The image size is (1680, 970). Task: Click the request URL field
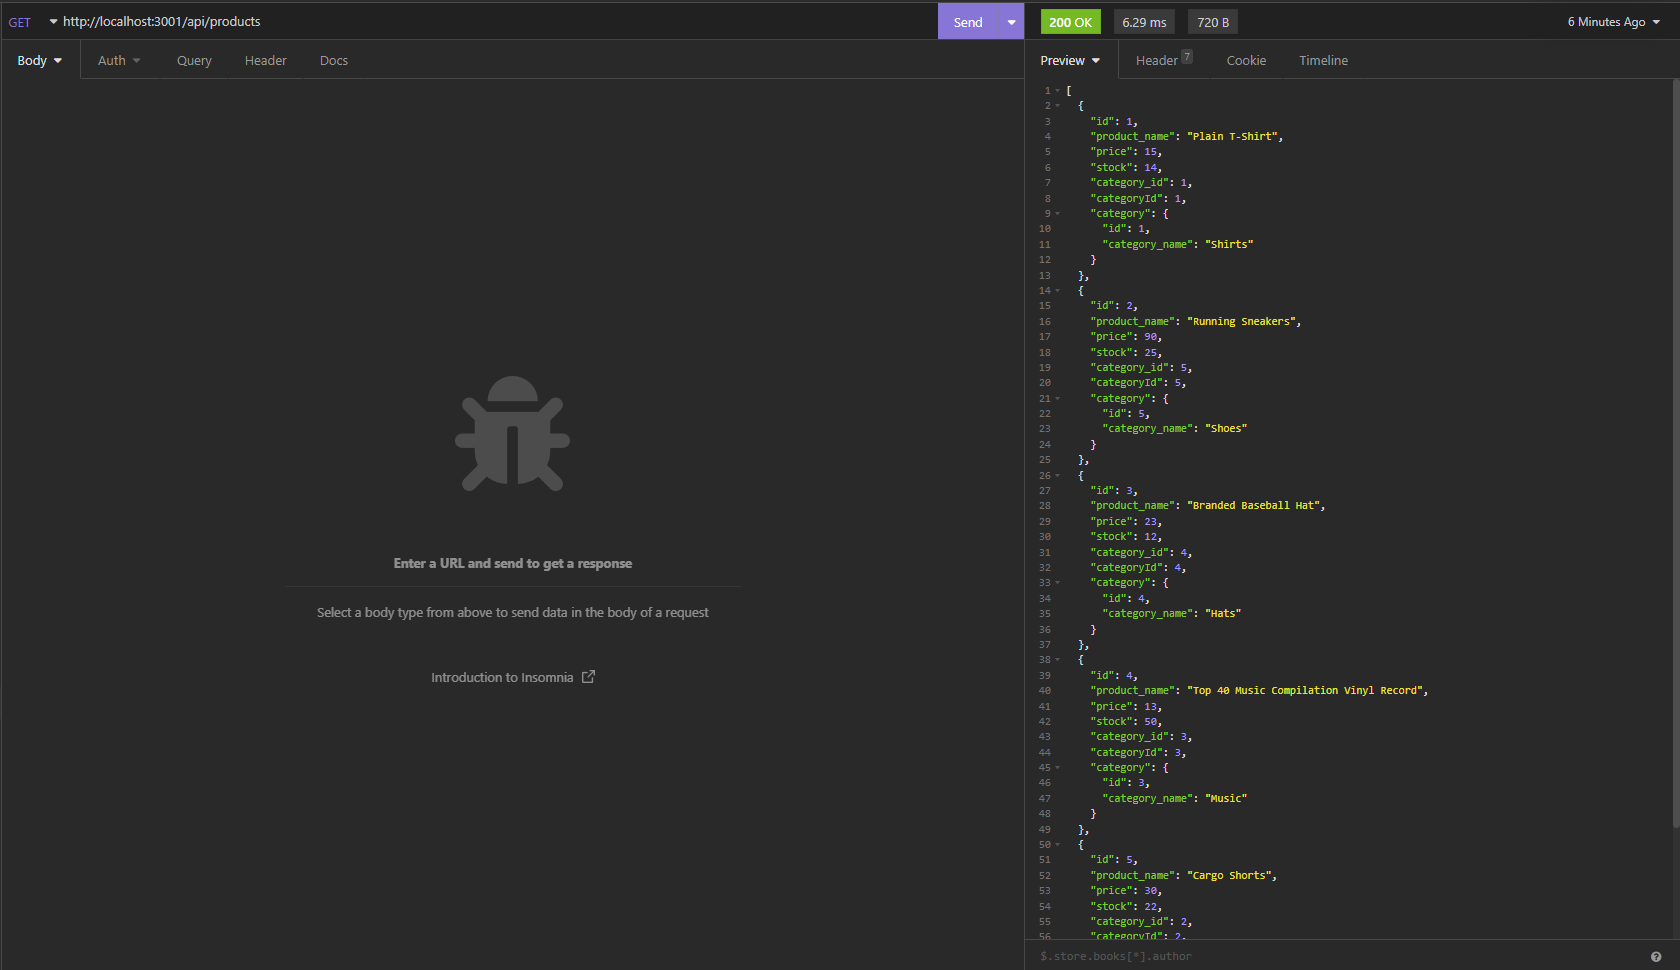498,22
